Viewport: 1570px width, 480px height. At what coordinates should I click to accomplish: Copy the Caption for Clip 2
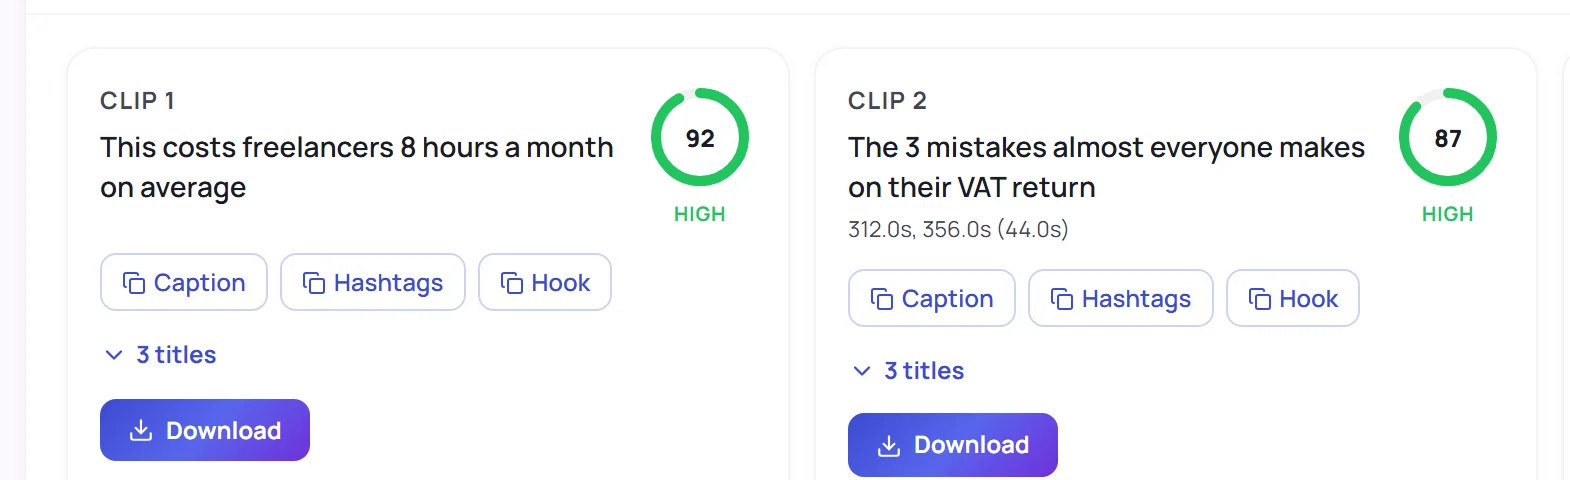(932, 299)
